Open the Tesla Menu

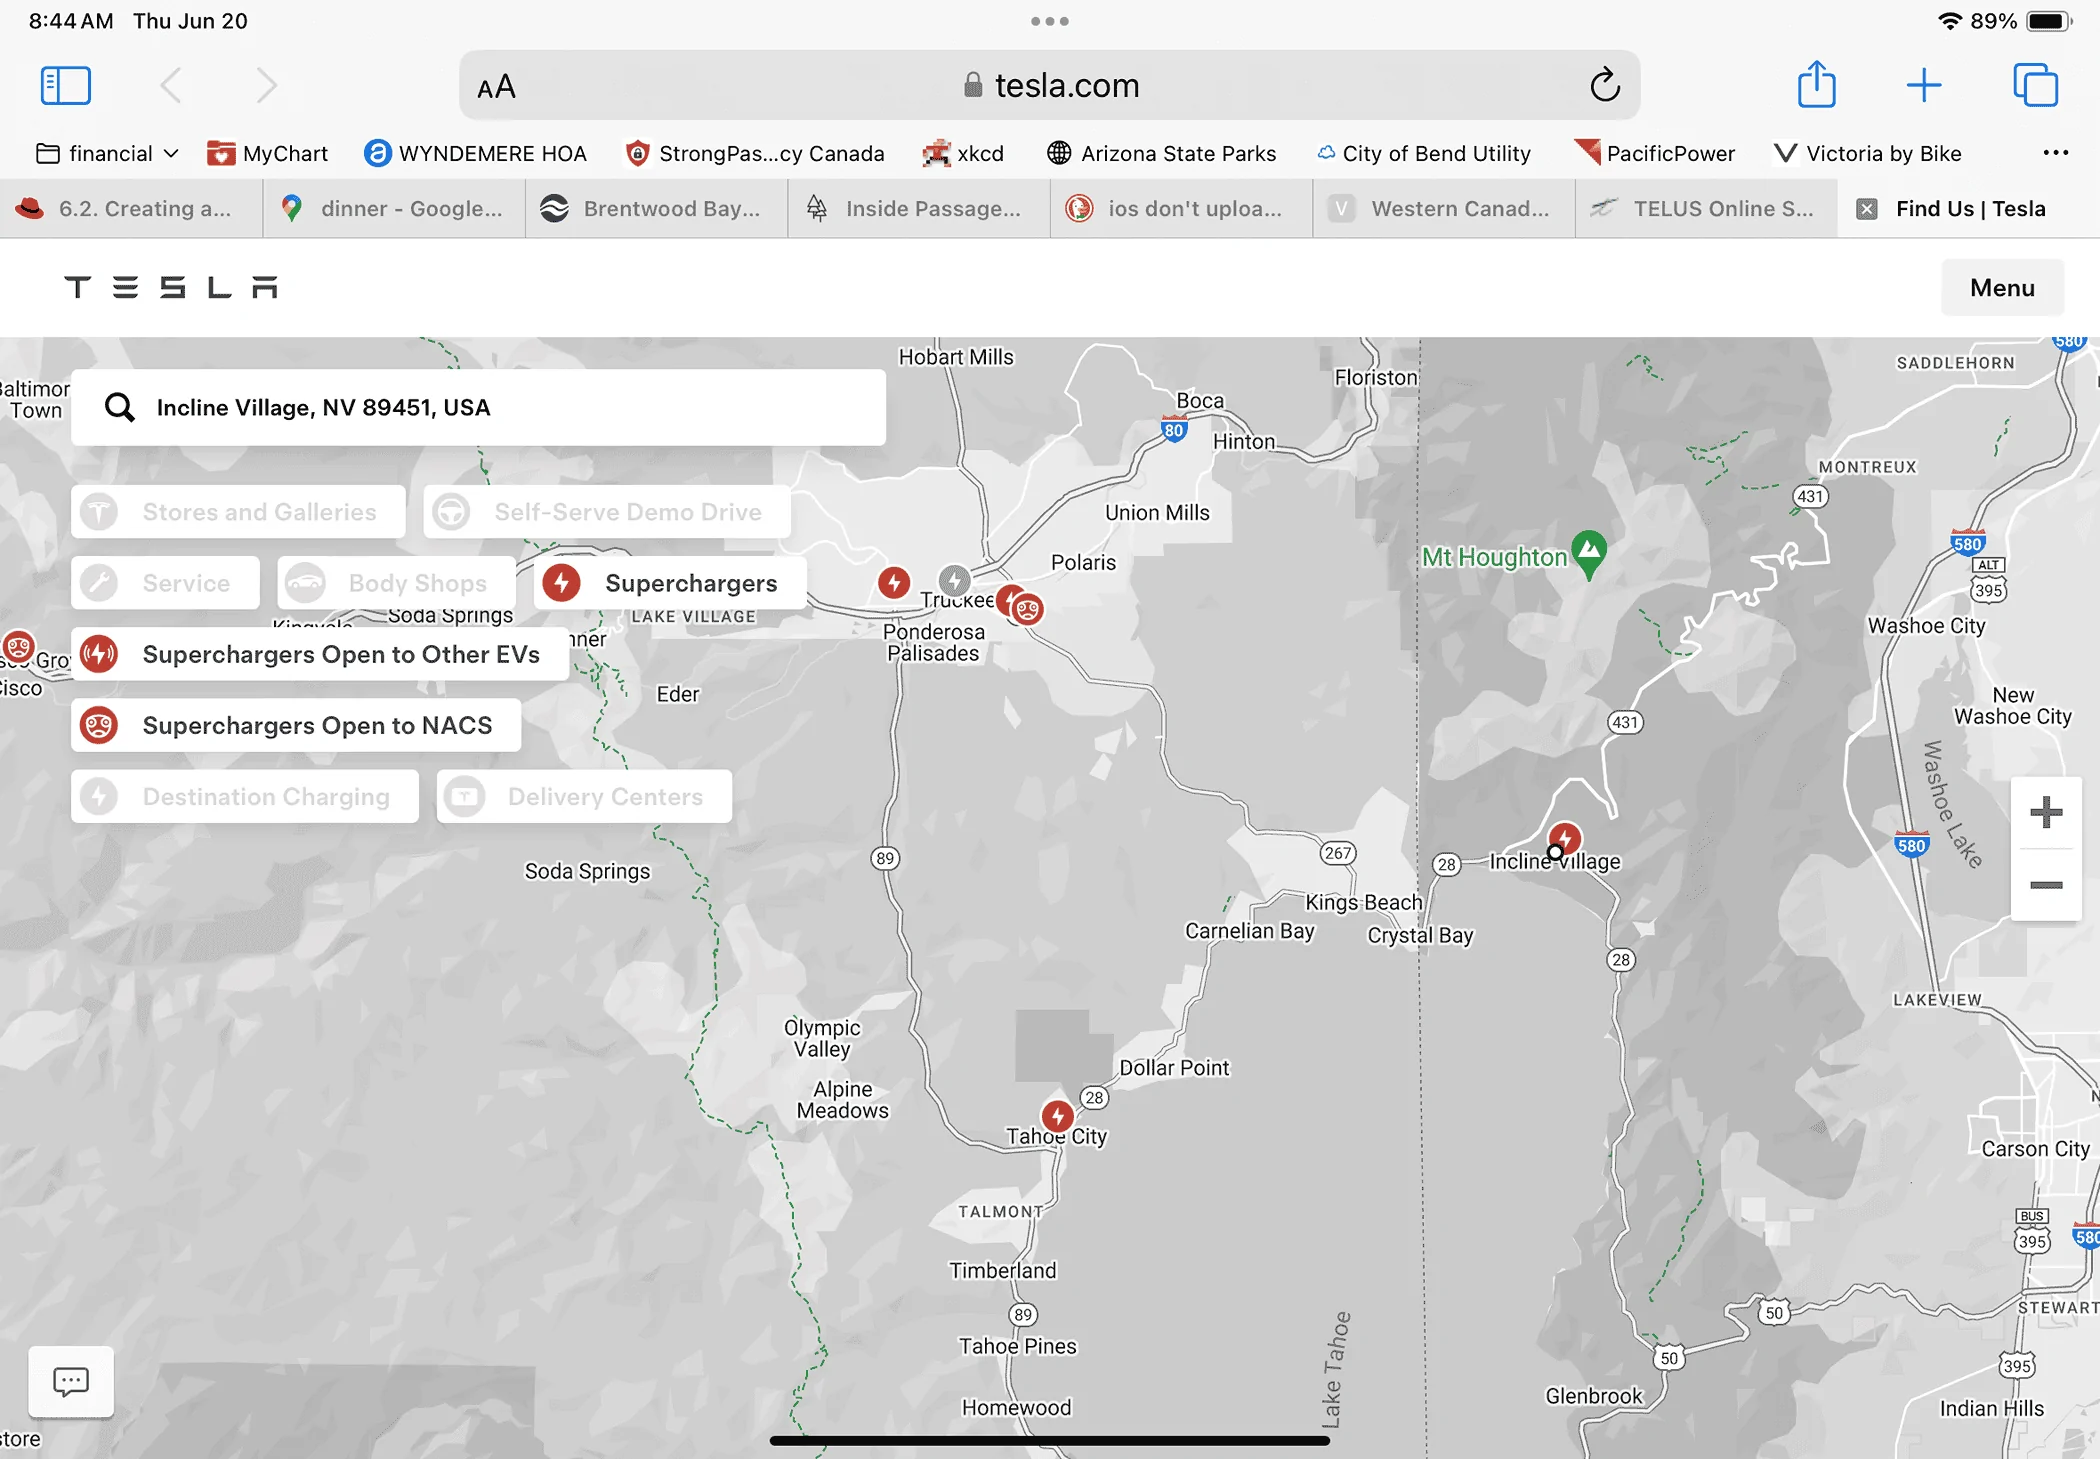coord(2002,288)
